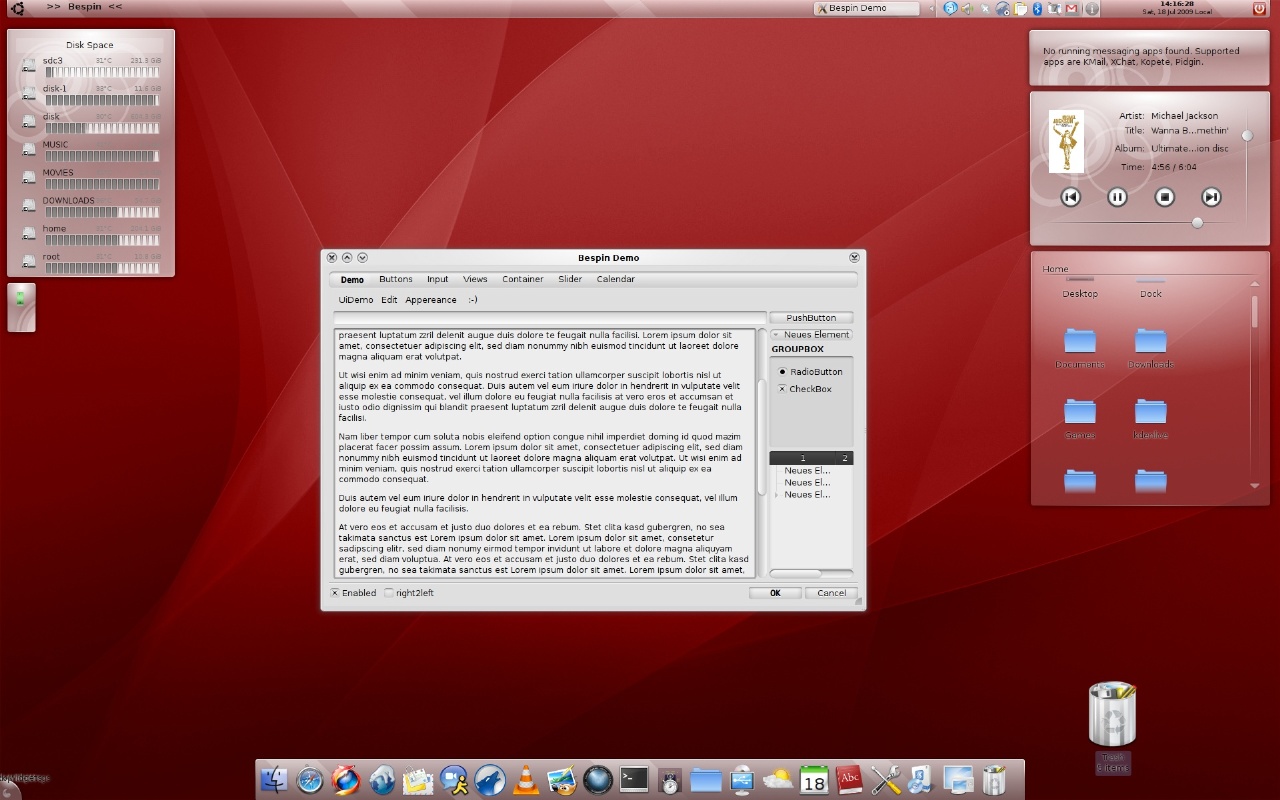The height and width of the screenshot is (800, 1280).
Task: Pause the Michael Jackson track
Action: [x=1117, y=197]
